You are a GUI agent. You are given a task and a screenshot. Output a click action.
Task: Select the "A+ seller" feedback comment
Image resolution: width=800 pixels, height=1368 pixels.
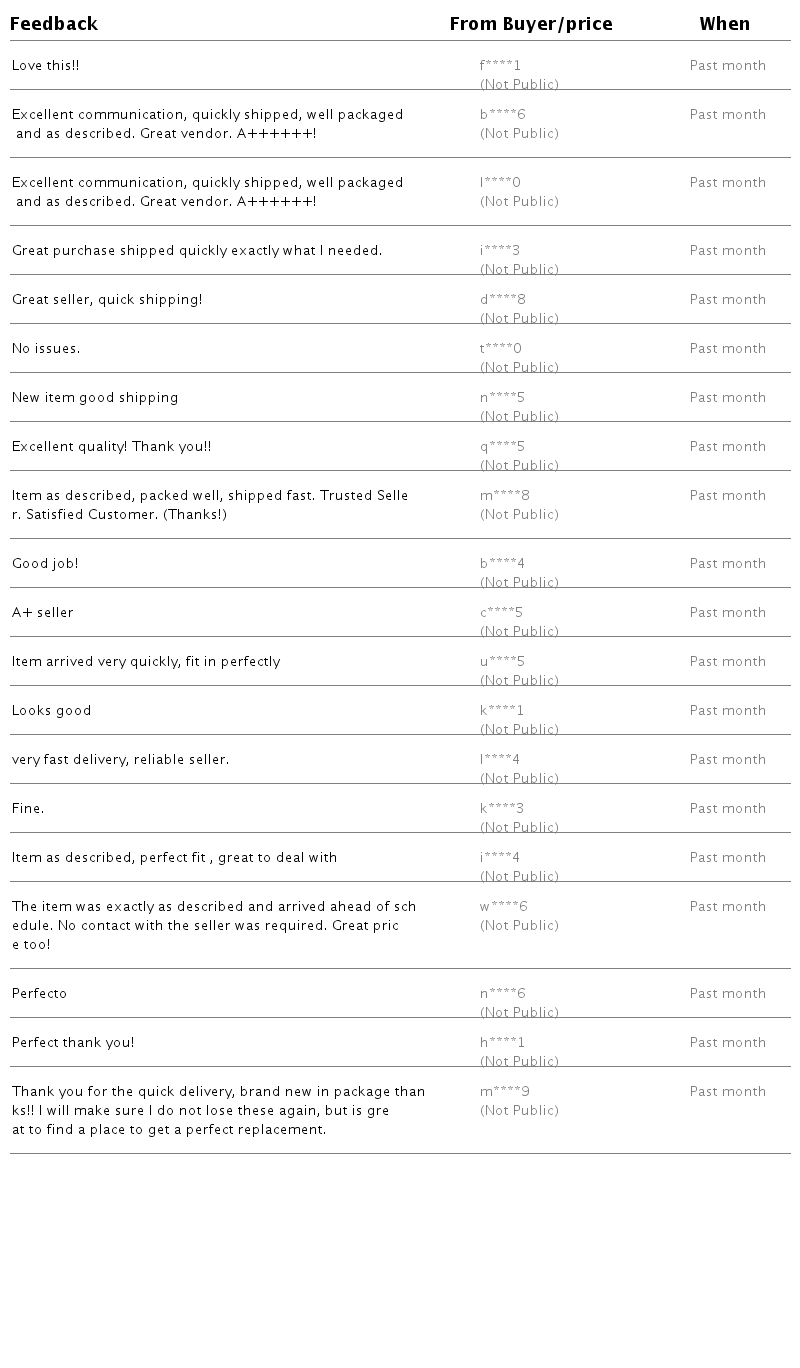[43, 613]
